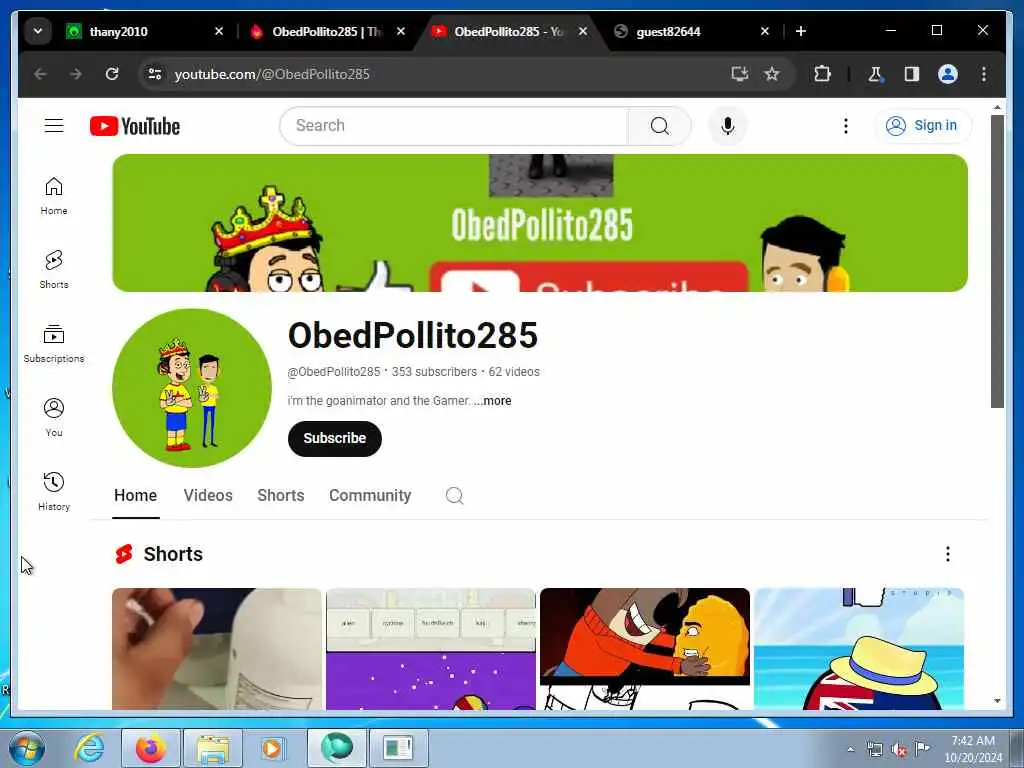Click the page vertical scrollbar thumb
The width and height of the screenshot is (1024, 768).
997,261
